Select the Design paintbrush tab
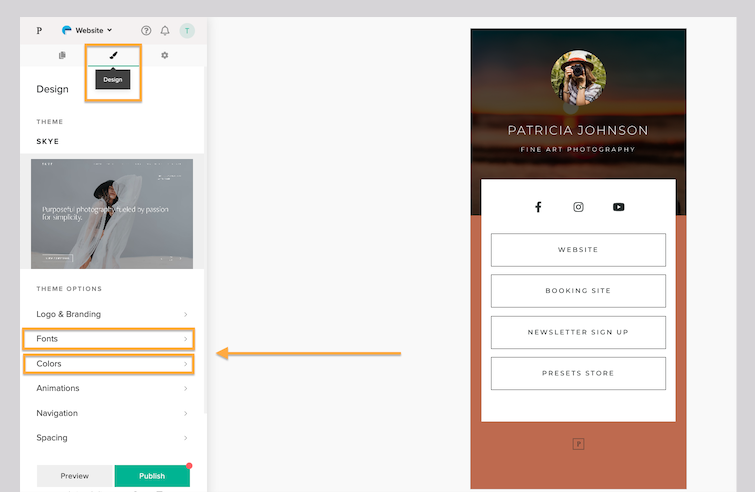The height and width of the screenshot is (492, 755). point(114,55)
